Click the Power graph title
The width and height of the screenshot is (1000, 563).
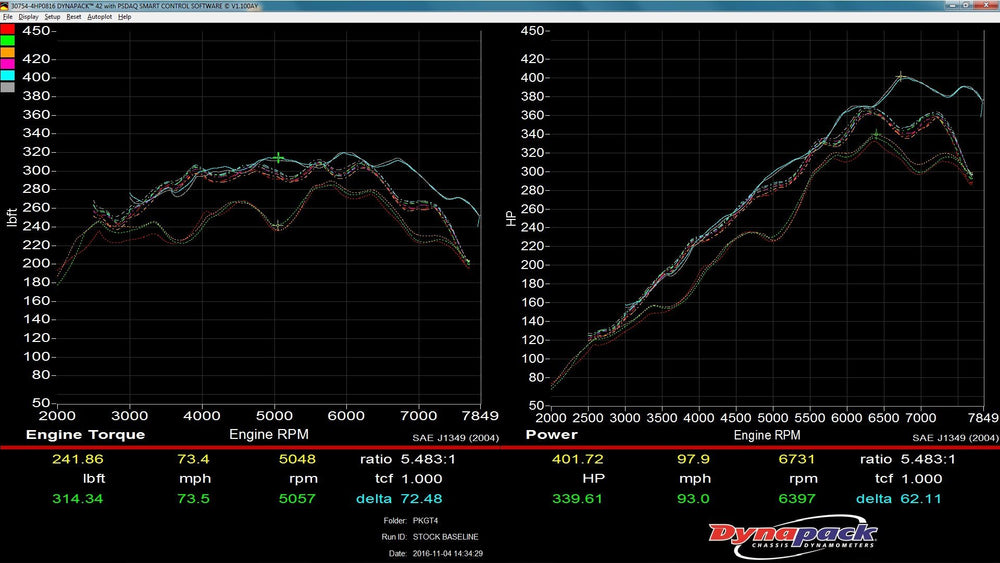(551, 435)
